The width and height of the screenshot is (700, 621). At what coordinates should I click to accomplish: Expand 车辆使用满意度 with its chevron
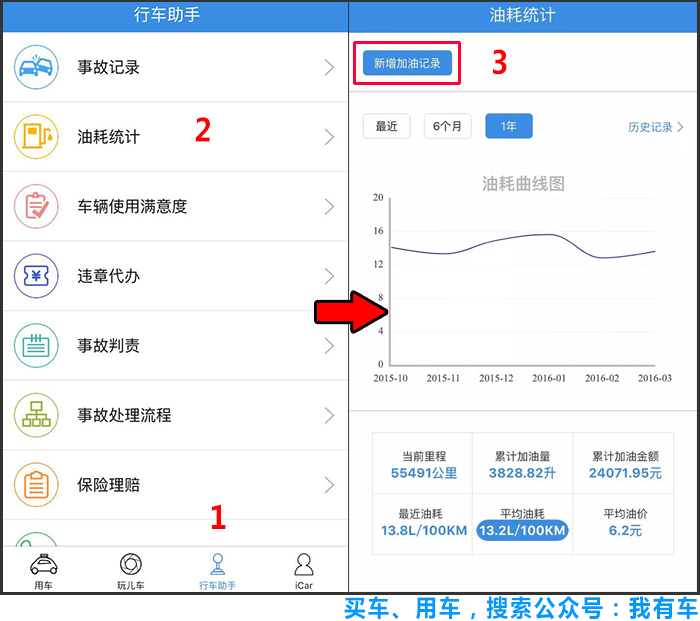329,207
